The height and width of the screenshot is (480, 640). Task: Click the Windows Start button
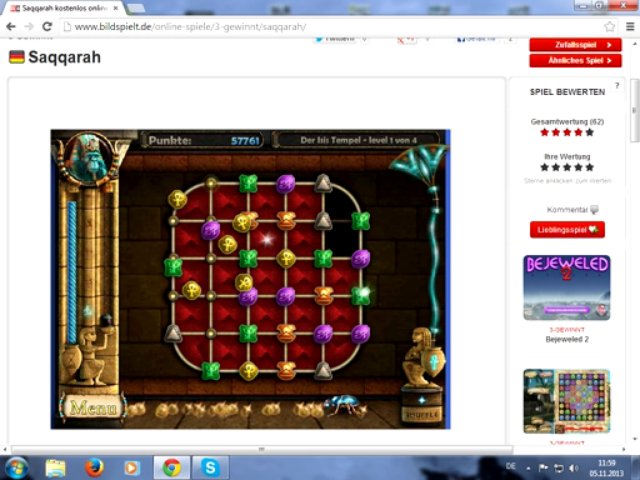point(17,467)
